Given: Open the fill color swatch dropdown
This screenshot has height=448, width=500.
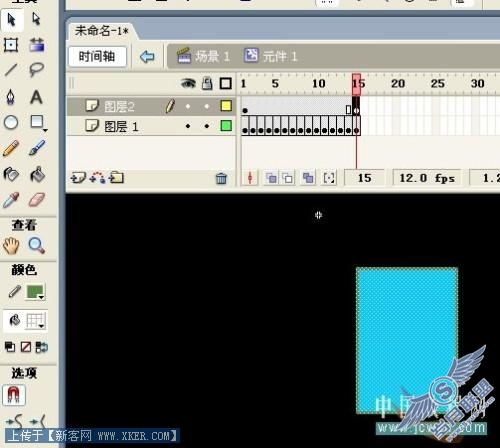Looking at the screenshot, I should point(36,321).
